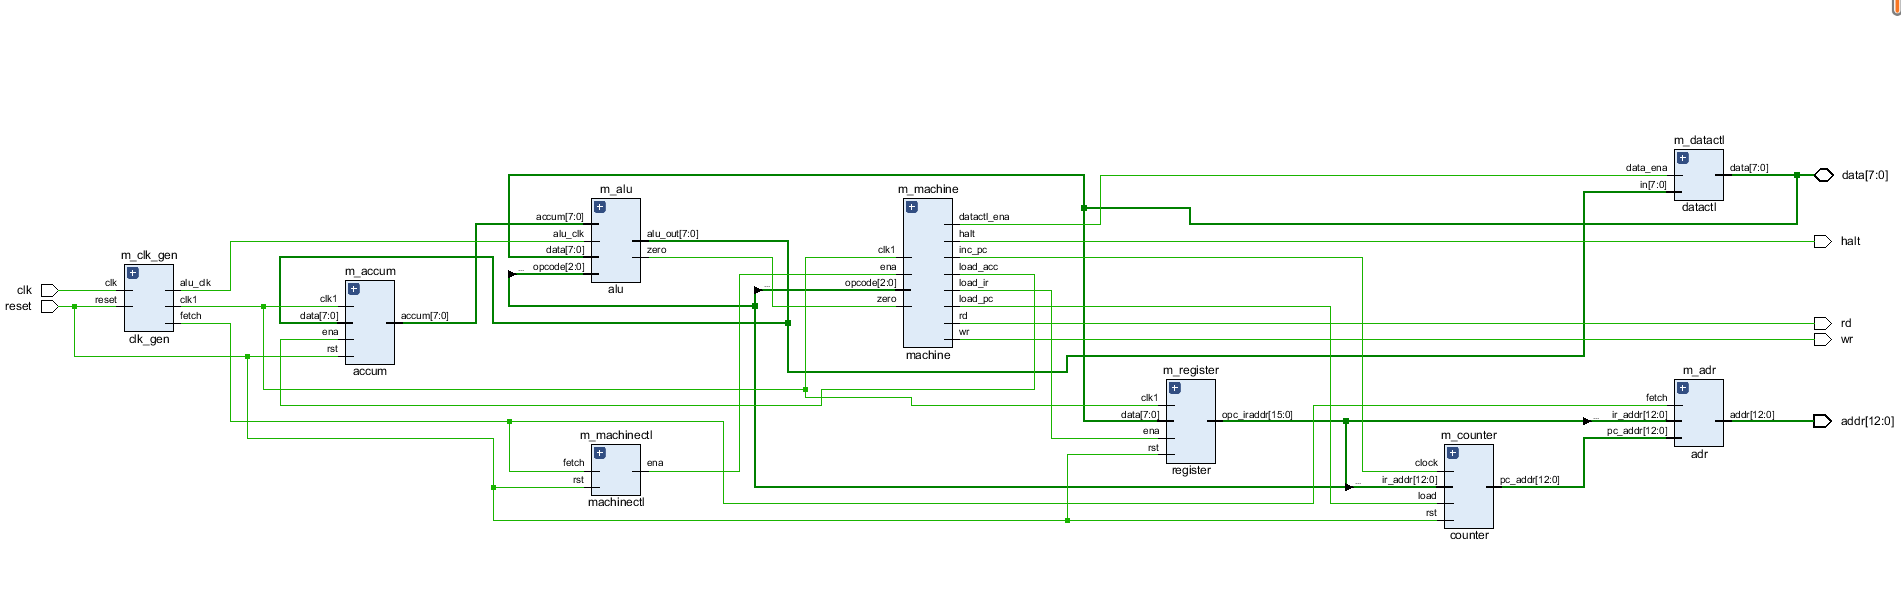This screenshot has height=607, width=1901.
Task: Expand the m_clk_gen block plus icon
Action: [133, 273]
